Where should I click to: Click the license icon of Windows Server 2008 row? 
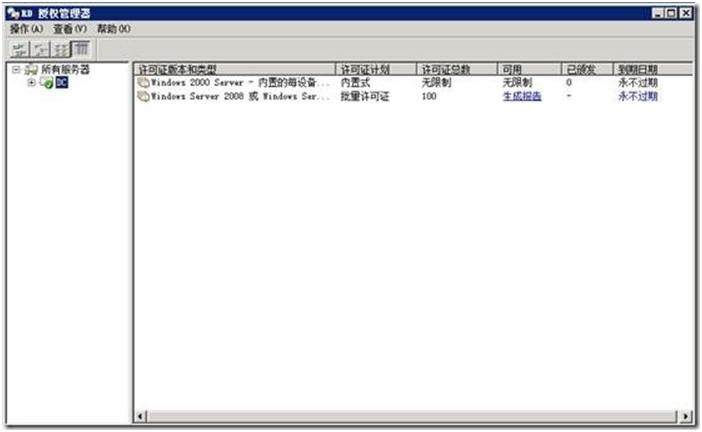pyautogui.click(x=143, y=96)
